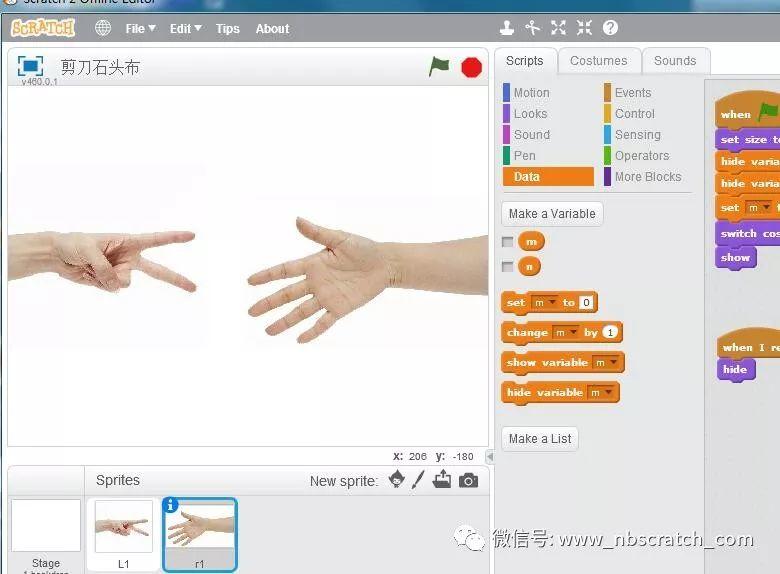780x574 pixels.
Task: Stop project with red stop sign
Action: (x=471, y=68)
